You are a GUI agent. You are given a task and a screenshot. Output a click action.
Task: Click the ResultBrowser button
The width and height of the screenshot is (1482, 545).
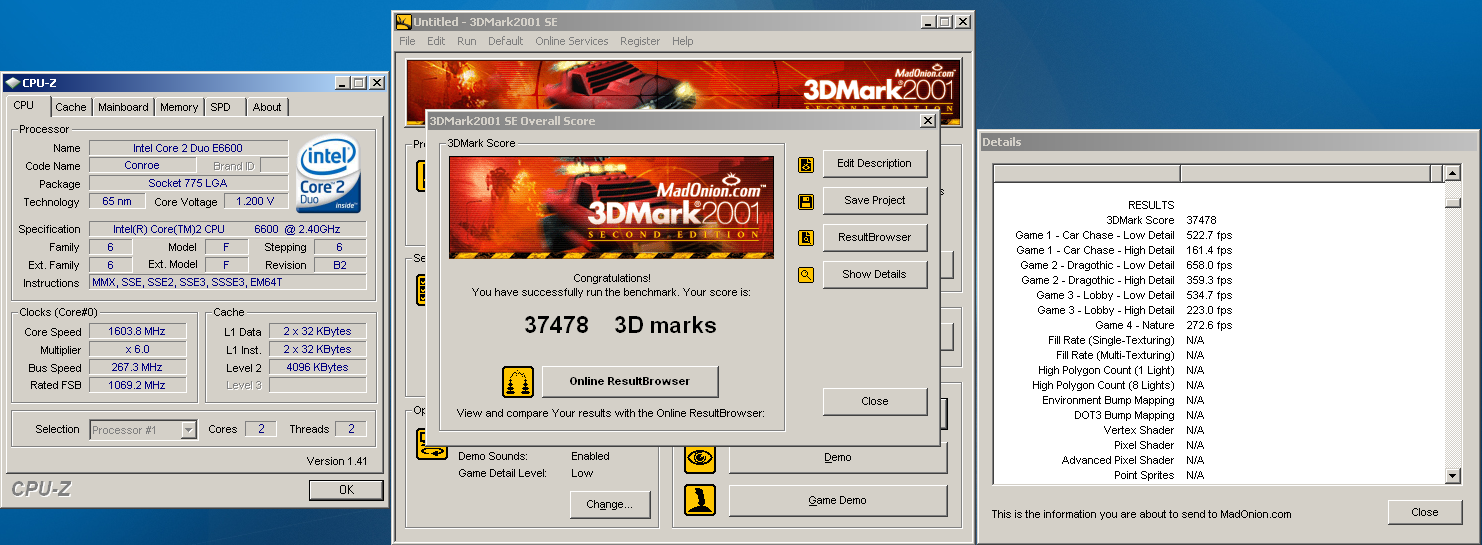(875, 238)
